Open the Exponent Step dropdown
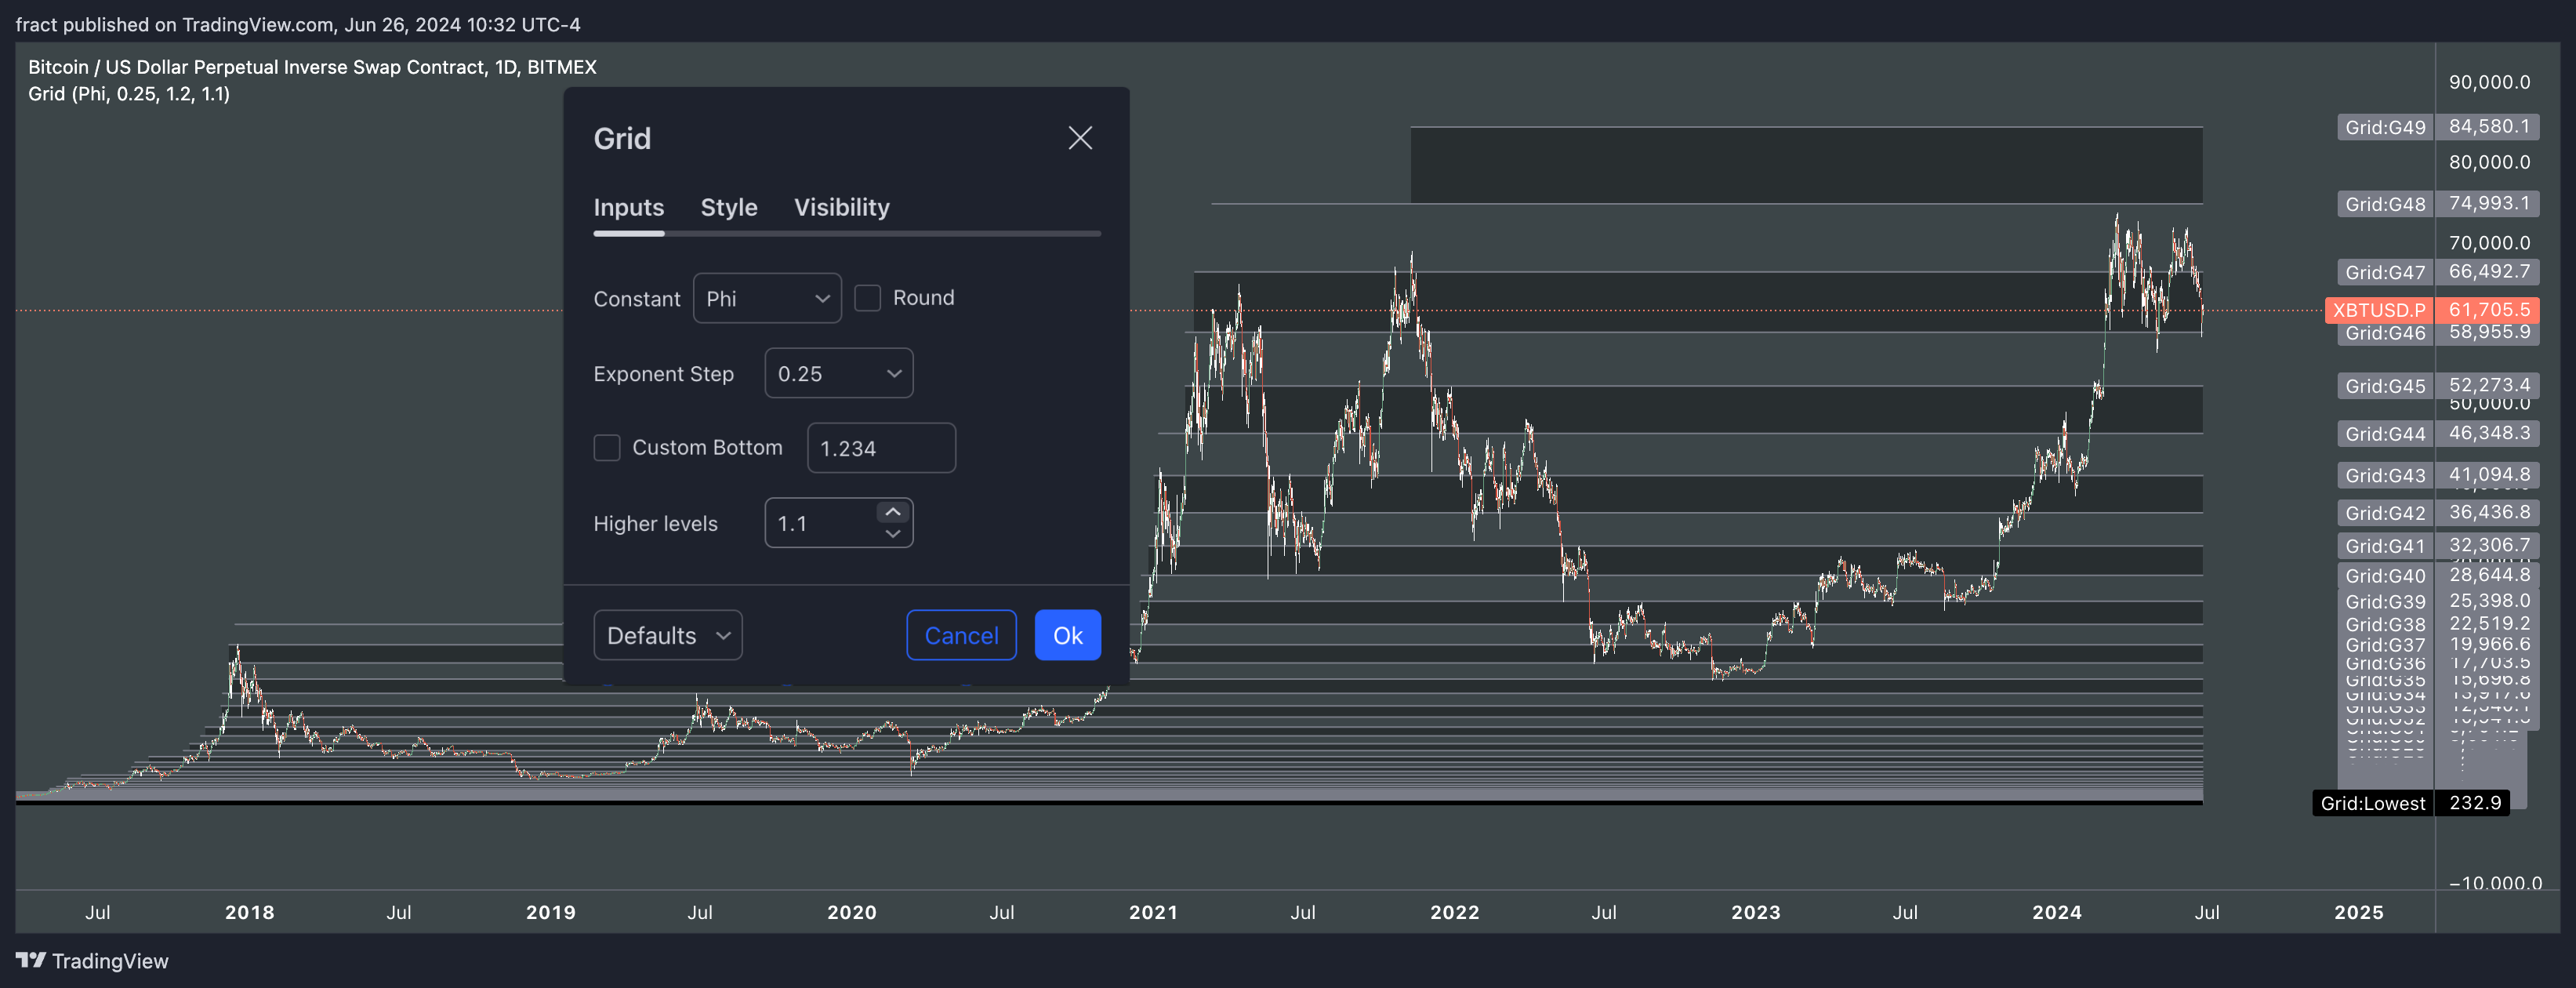 click(x=838, y=373)
